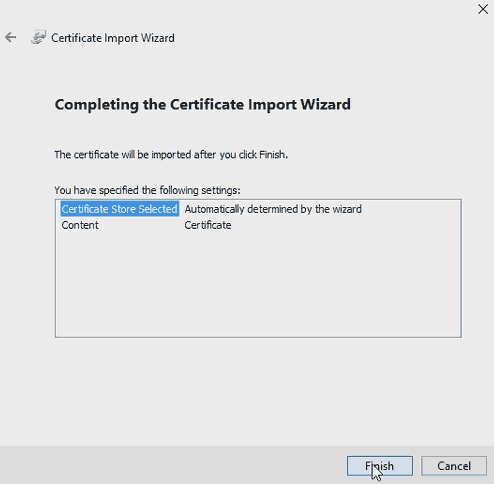Cancel the certificate import
Image resolution: width=494 pixels, height=484 pixels.
(454, 466)
